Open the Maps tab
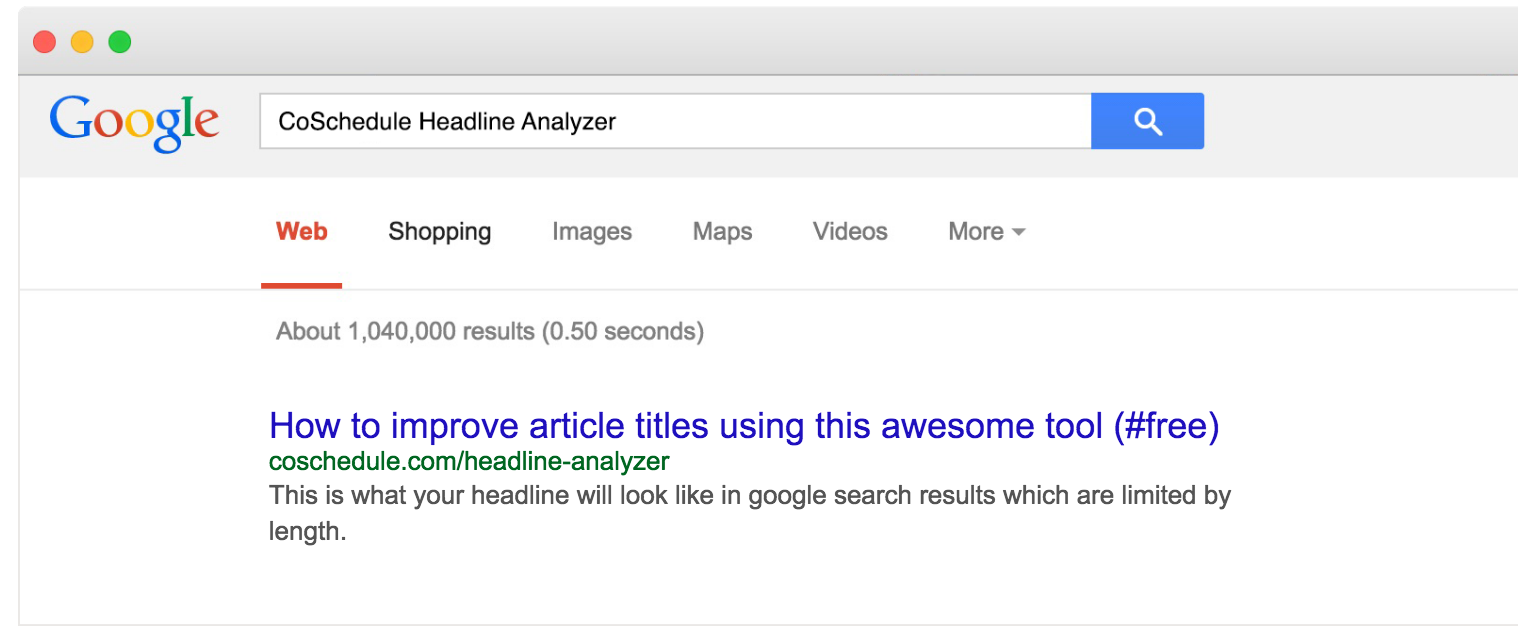Viewport: 1536px width, 630px height. point(722,232)
